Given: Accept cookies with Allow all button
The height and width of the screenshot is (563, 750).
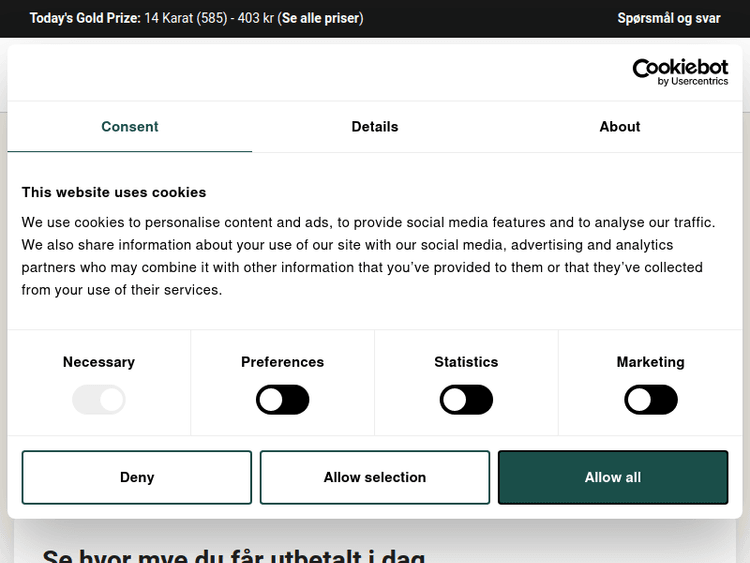Looking at the screenshot, I should pyautogui.click(x=612, y=477).
